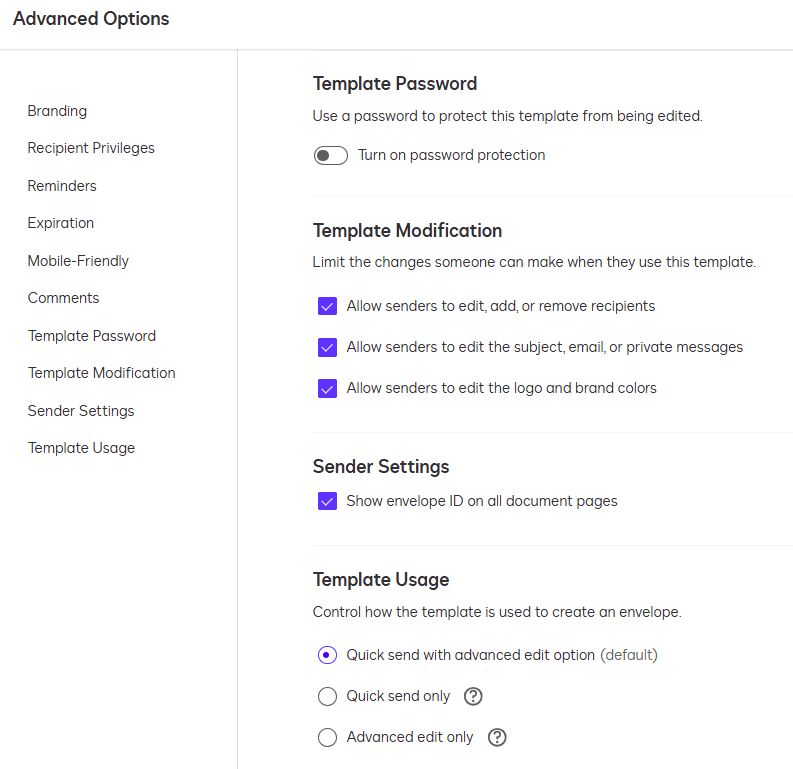793x769 pixels.
Task: Uncheck Allow senders to edit subject, email, messages
Action: (327, 347)
